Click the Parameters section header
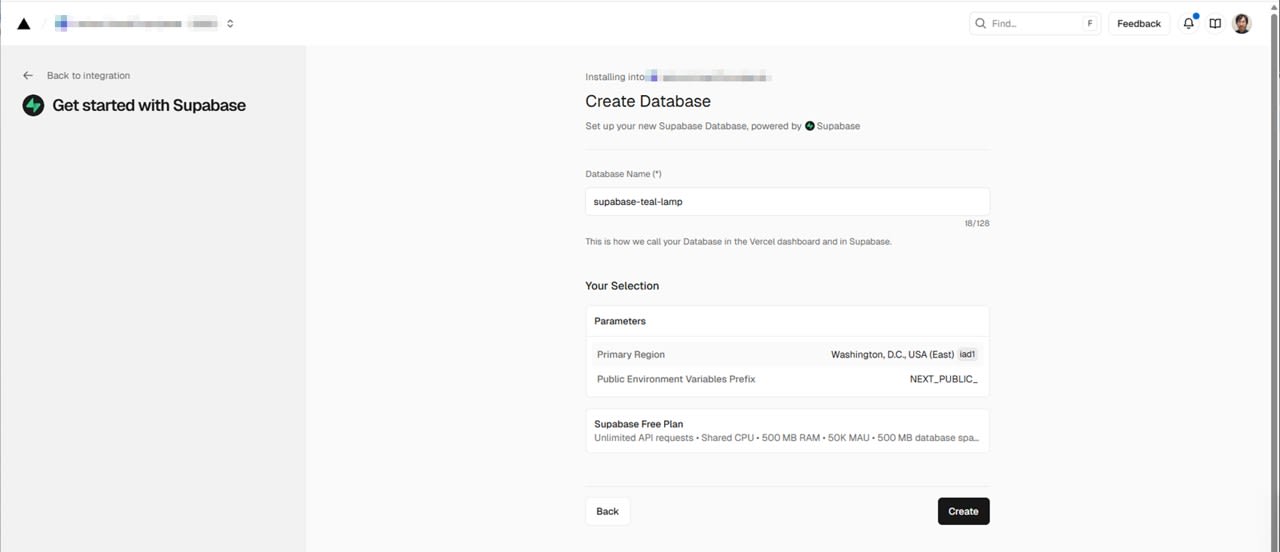 620,321
